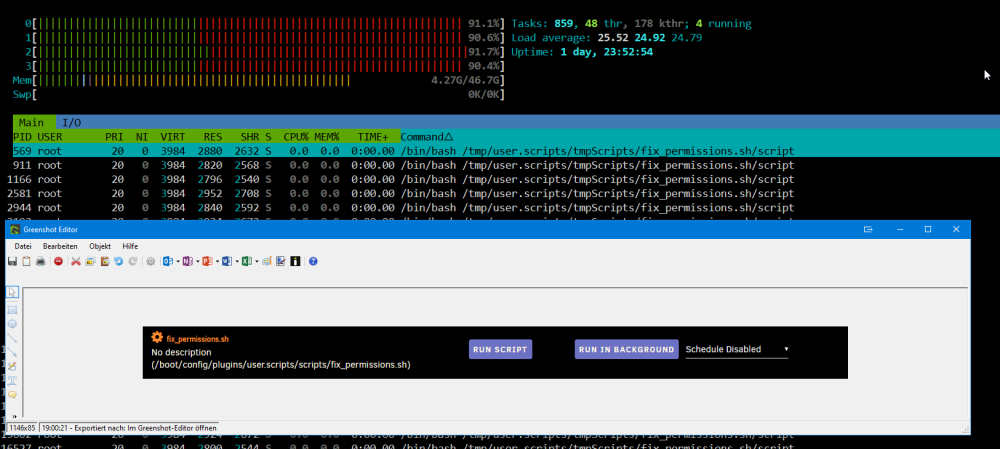Sort htop by the Command column header
The image size is (1000, 449).
(427, 136)
